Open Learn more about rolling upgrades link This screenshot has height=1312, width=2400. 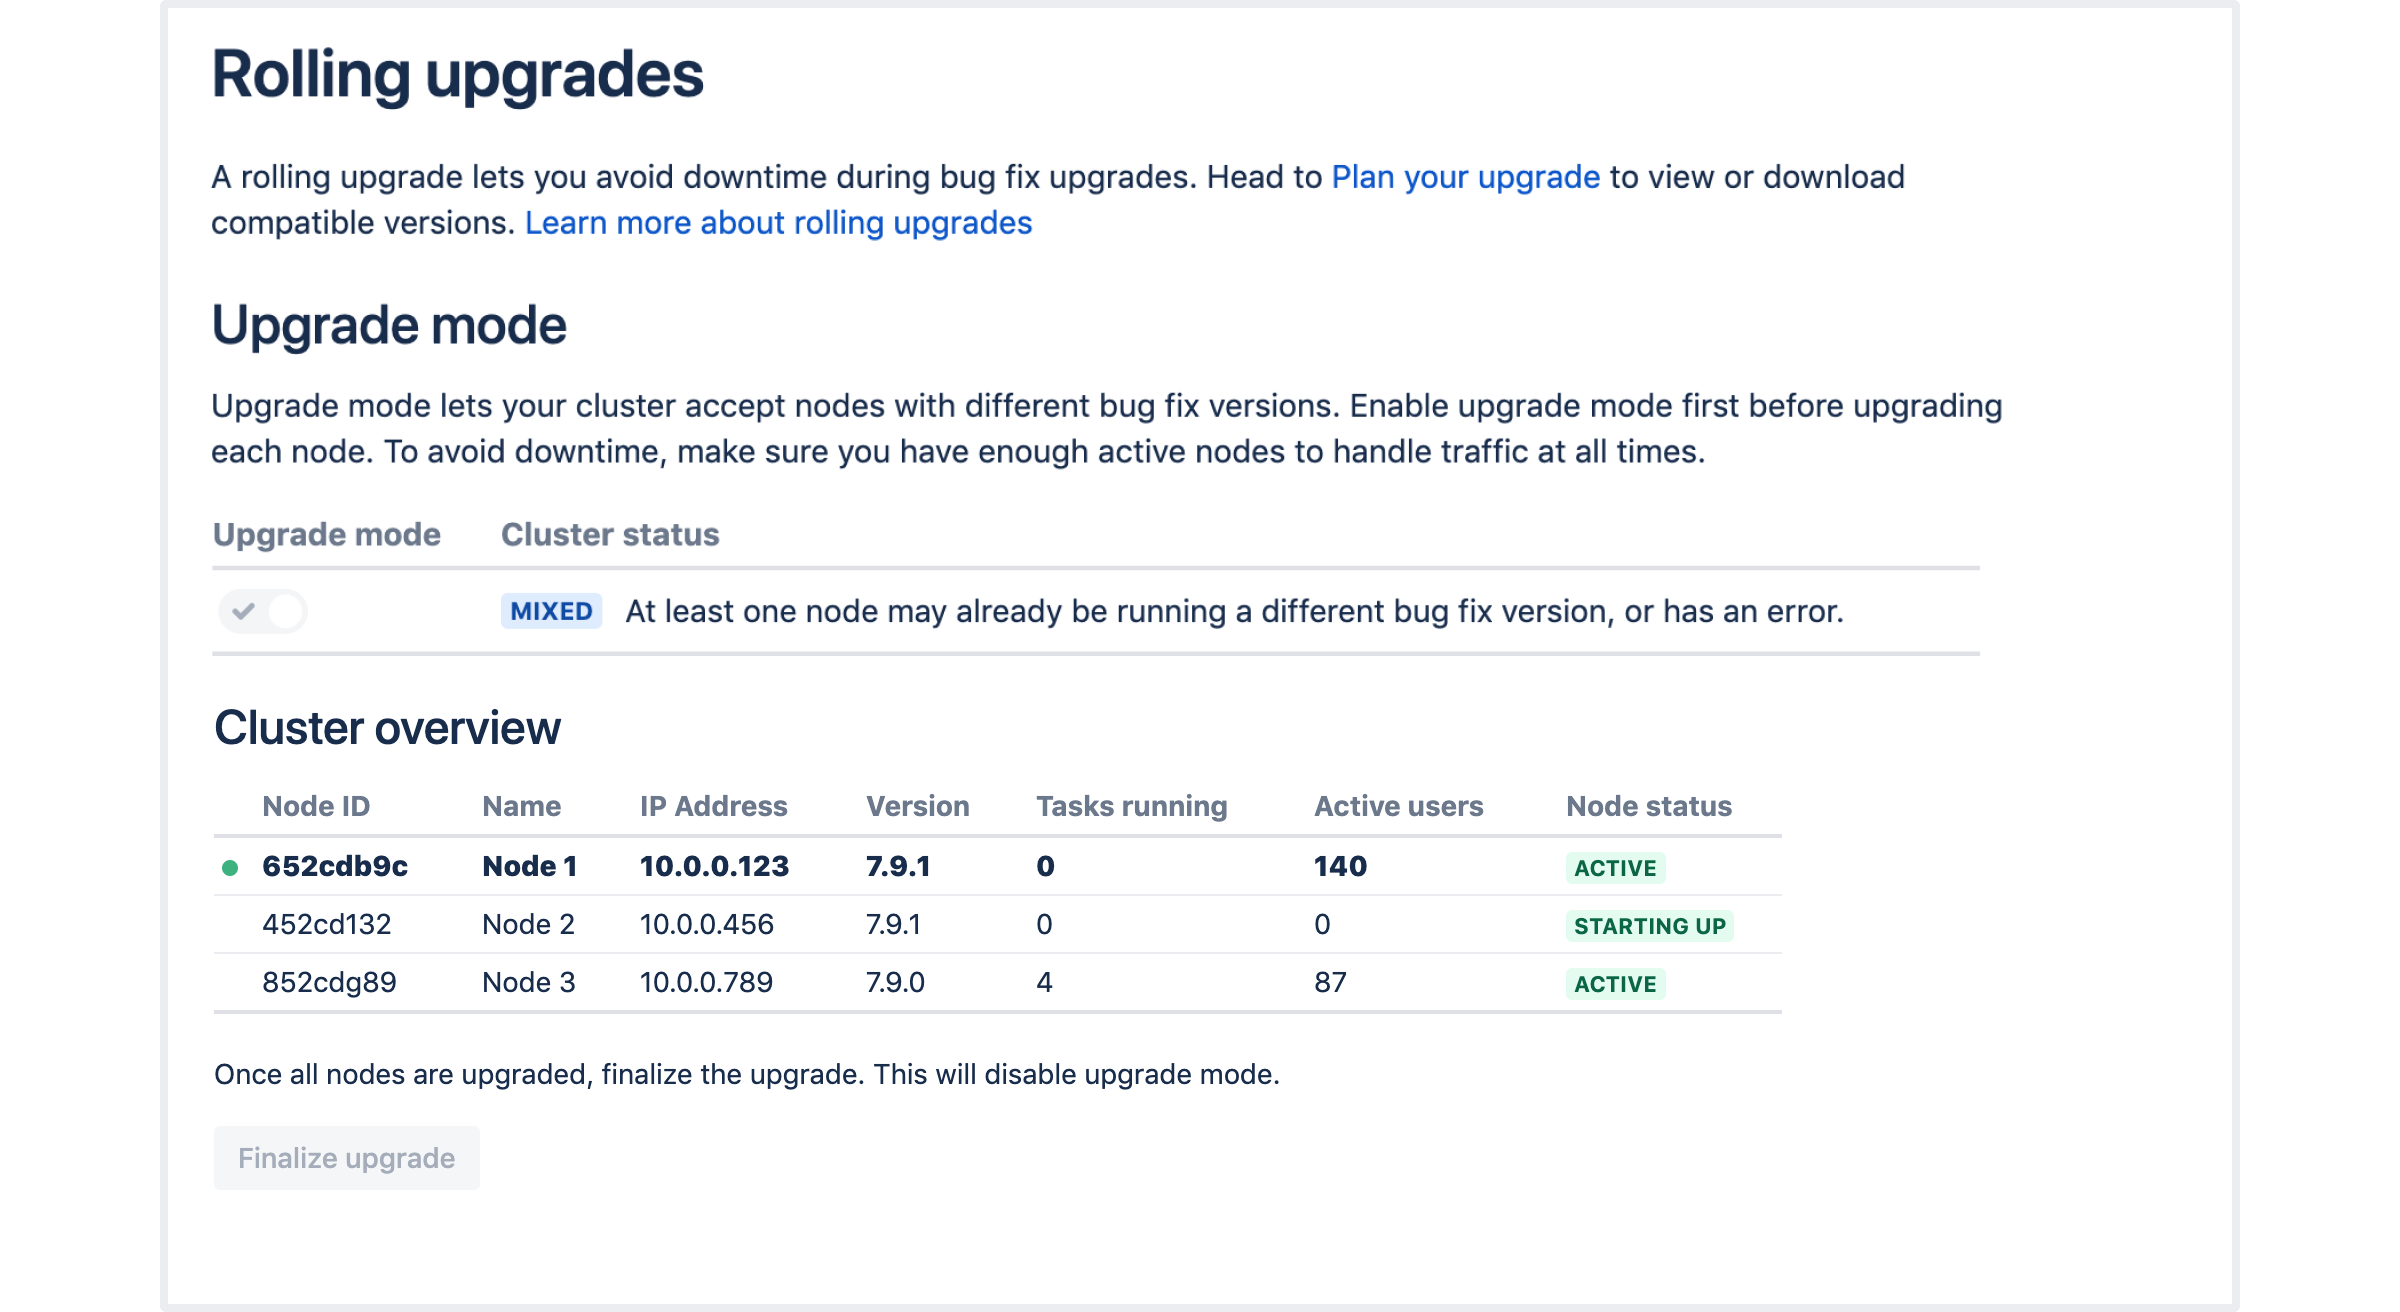778,223
